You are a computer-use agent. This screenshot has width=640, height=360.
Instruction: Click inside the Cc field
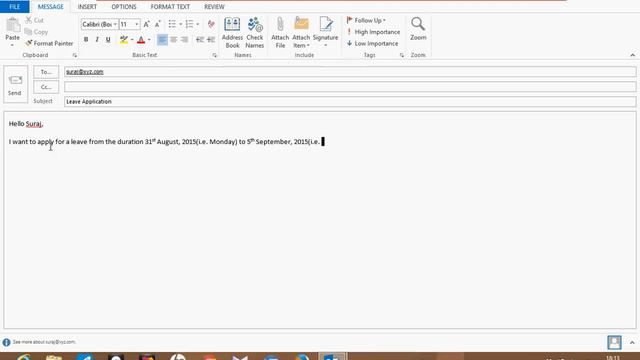pos(350,87)
